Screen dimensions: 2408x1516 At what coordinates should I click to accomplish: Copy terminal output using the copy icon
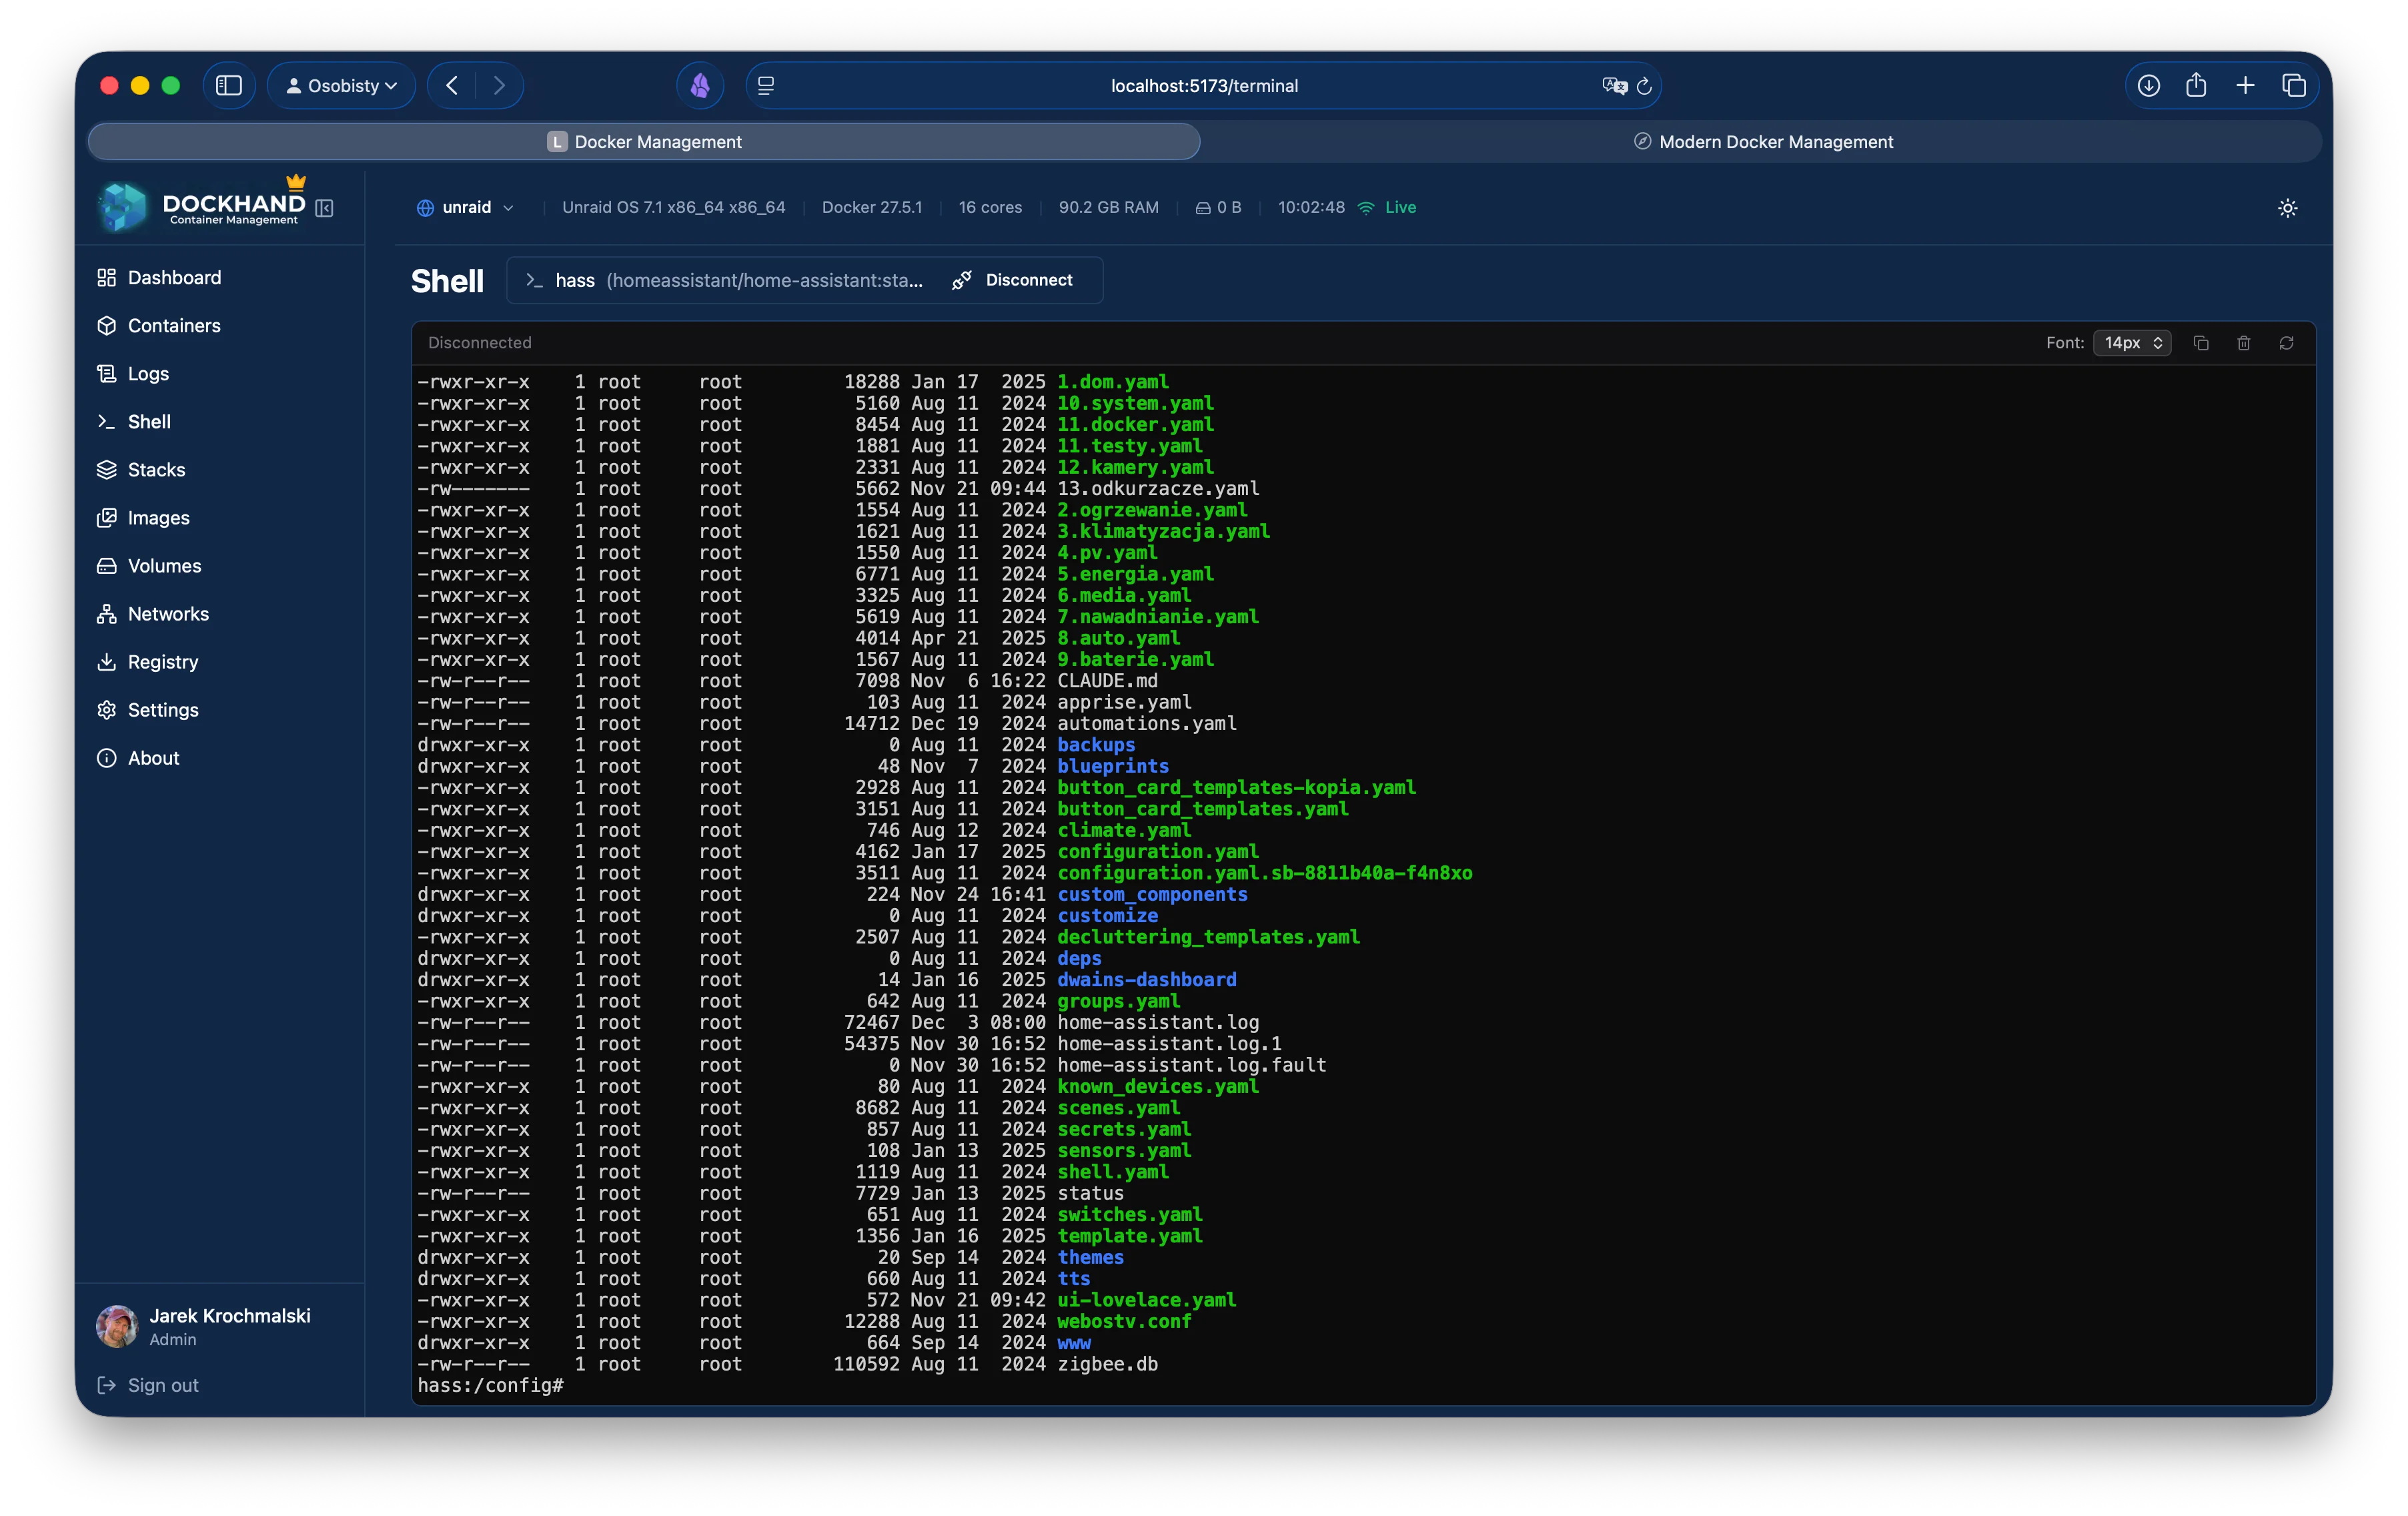click(x=2200, y=343)
